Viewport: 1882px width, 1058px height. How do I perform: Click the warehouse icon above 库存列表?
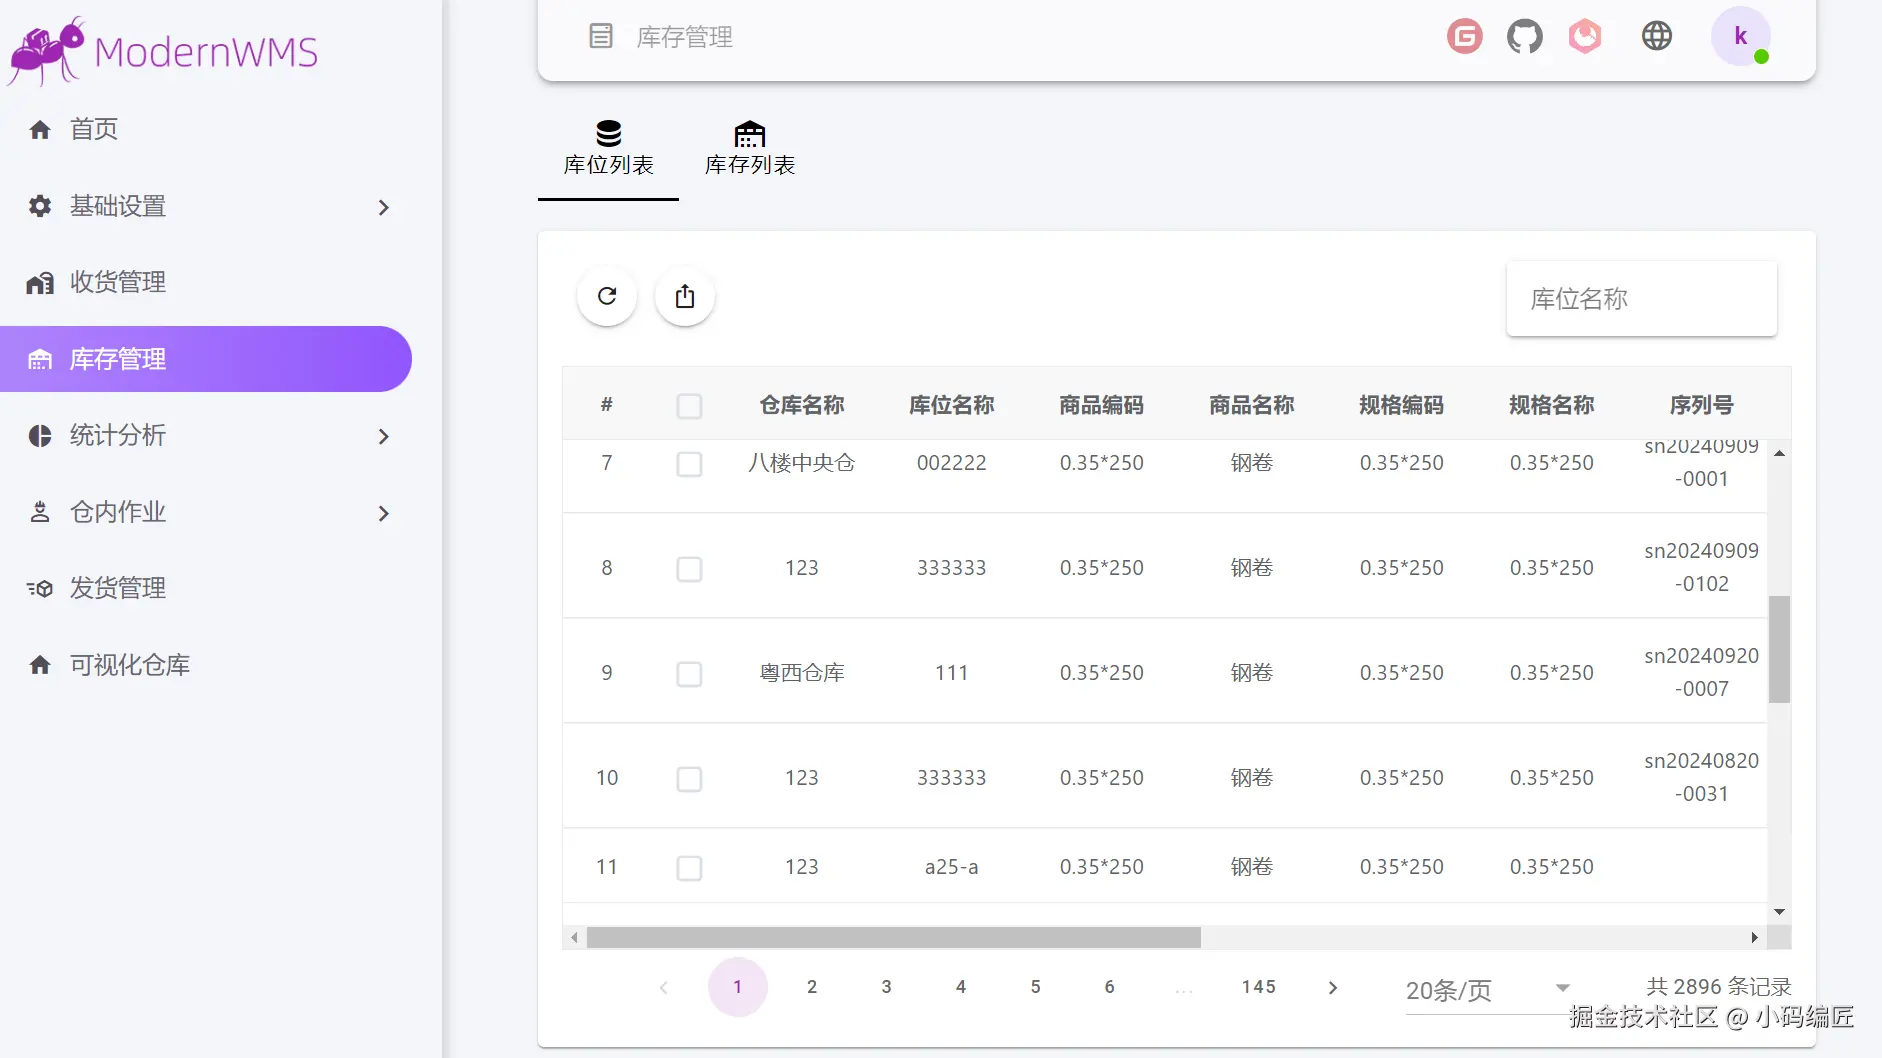[750, 133]
